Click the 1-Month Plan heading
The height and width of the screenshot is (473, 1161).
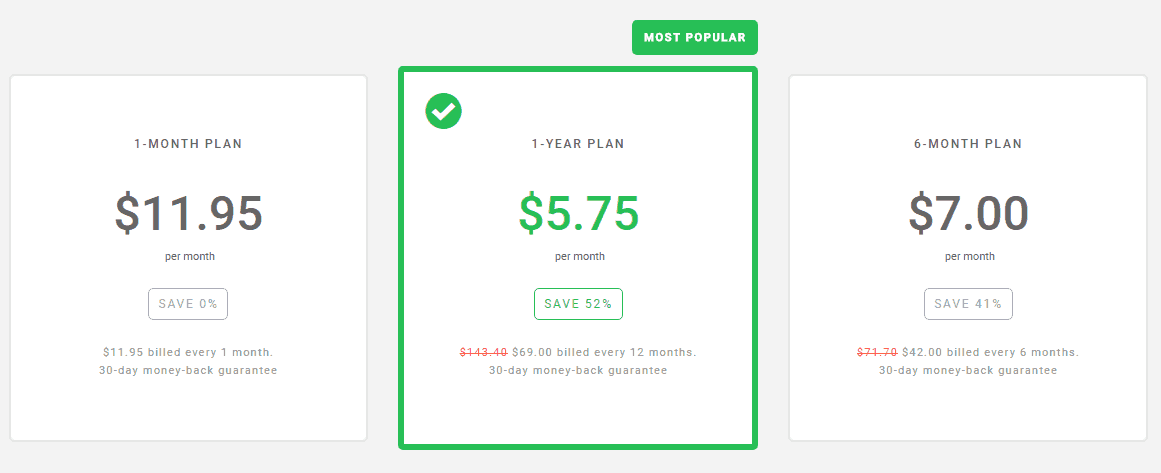[x=188, y=144]
